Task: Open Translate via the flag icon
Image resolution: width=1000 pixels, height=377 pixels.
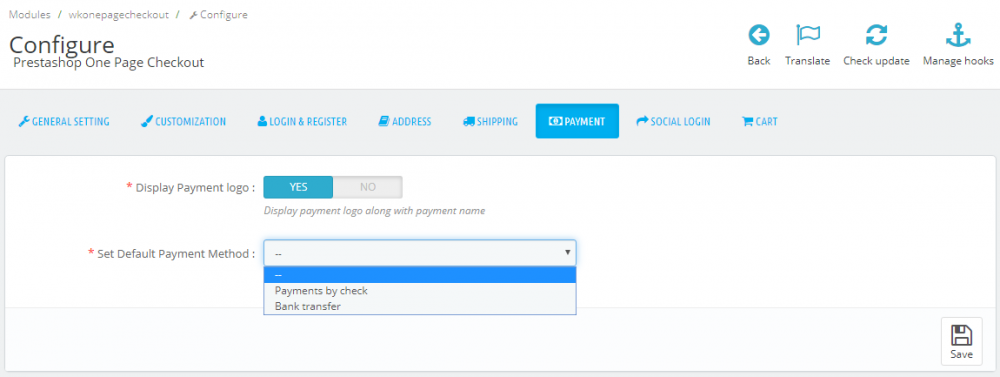Action: pos(807,35)
